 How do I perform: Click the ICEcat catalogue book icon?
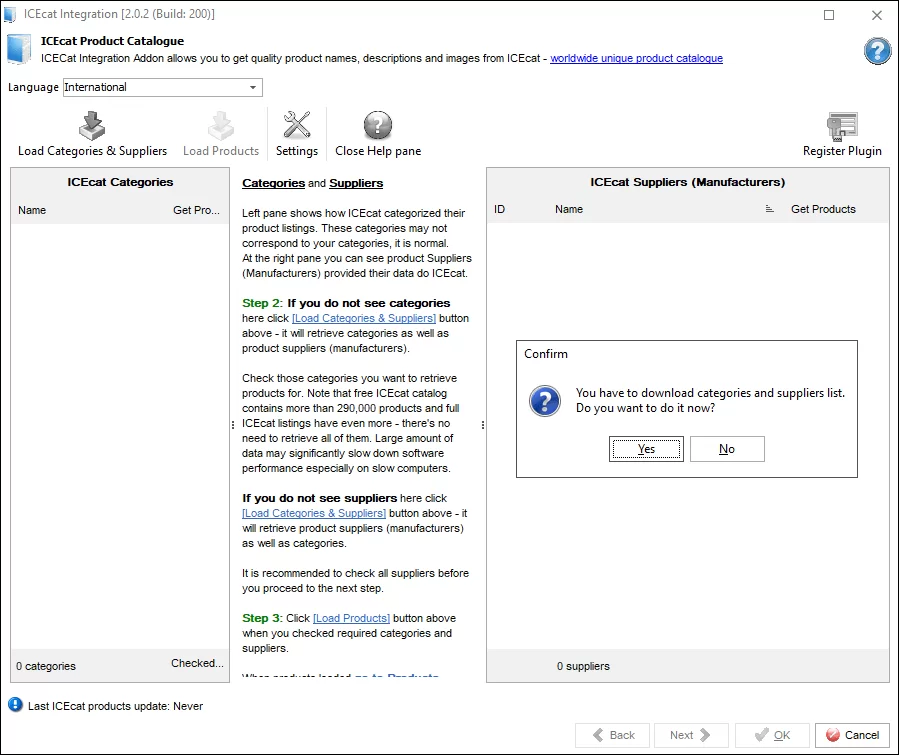pyautogui.click(x=20, y=49)
